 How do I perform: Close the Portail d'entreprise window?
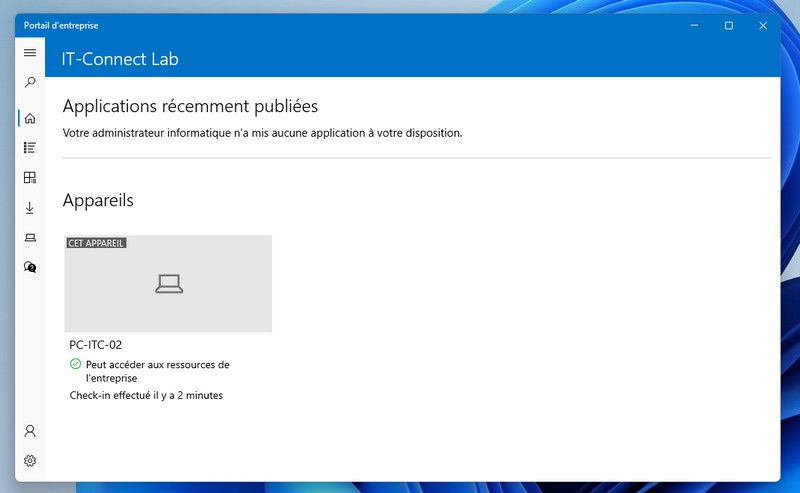763,26
